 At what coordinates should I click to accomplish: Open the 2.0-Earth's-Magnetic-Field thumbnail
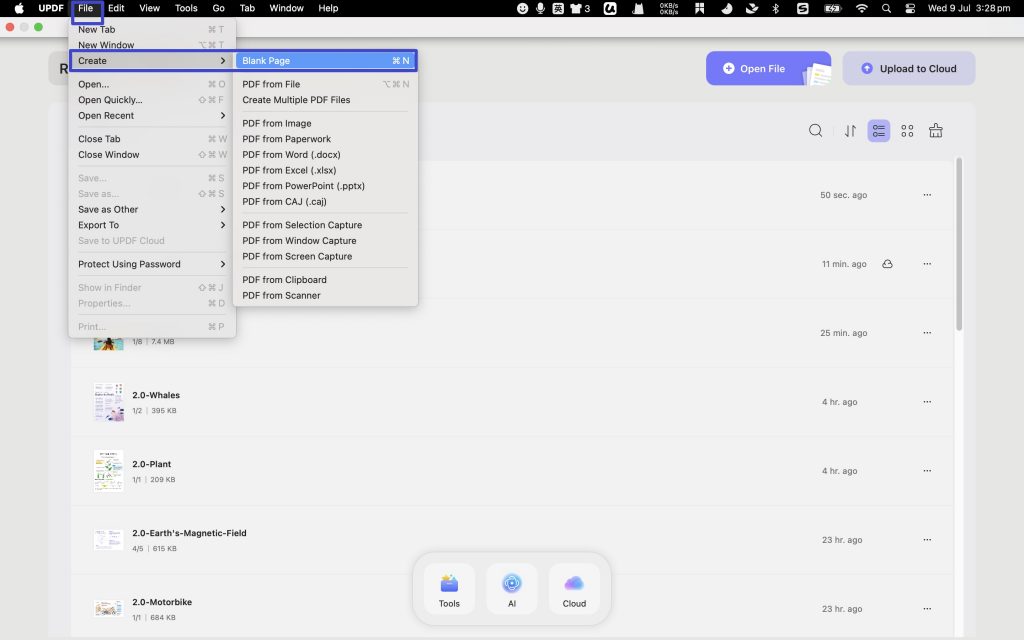tap(108, 539)
